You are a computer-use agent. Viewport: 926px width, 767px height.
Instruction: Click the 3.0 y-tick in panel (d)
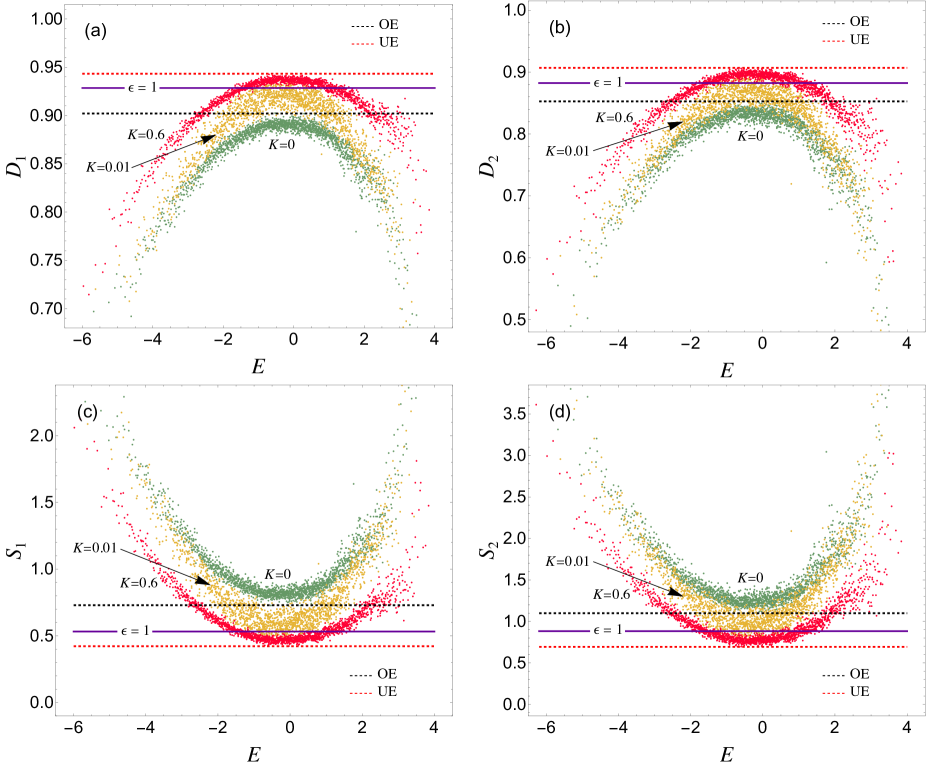pyautogui.click(x=515, y=455)
